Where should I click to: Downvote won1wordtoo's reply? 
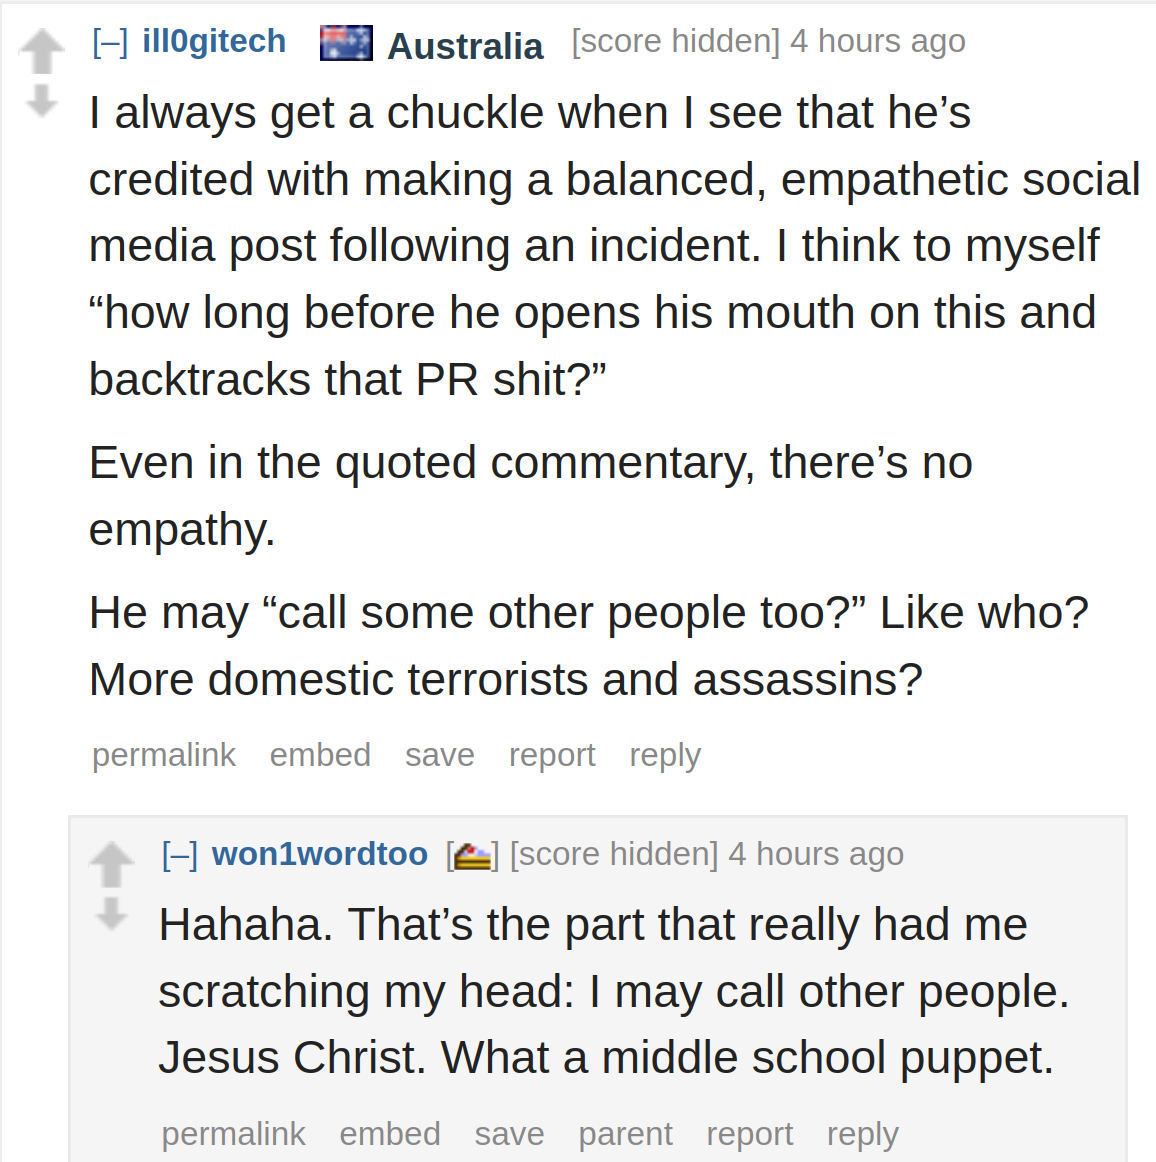click(112, 914)
